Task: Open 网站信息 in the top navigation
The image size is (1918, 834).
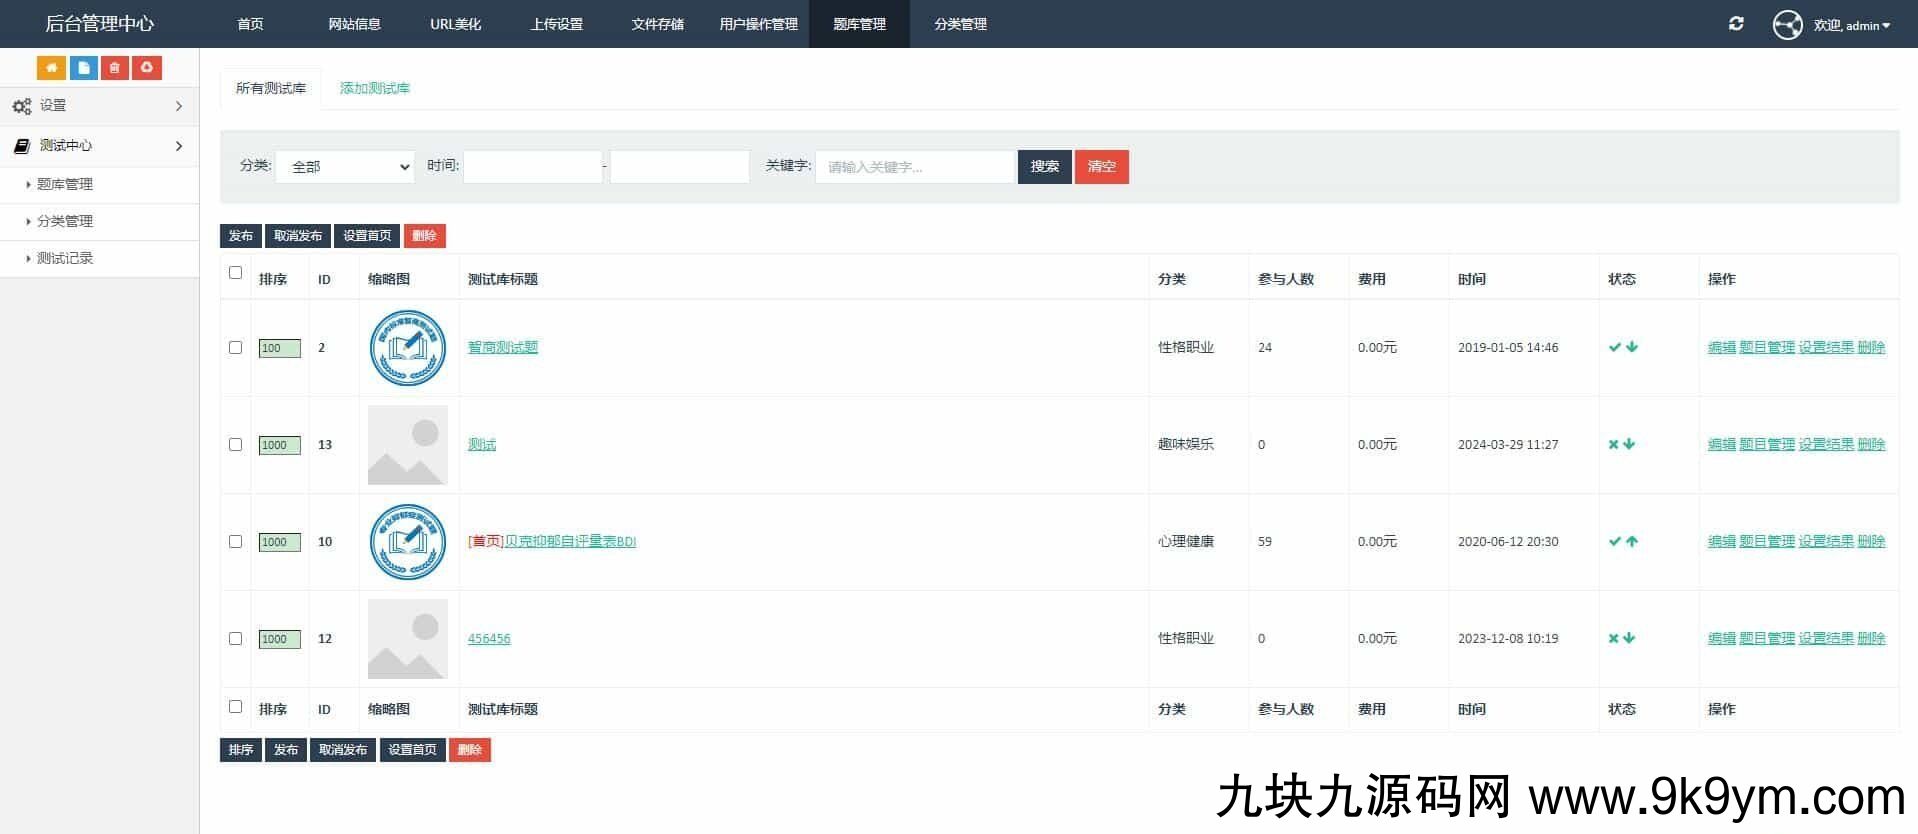Action: pyautogui.click(x=354, y=24)
